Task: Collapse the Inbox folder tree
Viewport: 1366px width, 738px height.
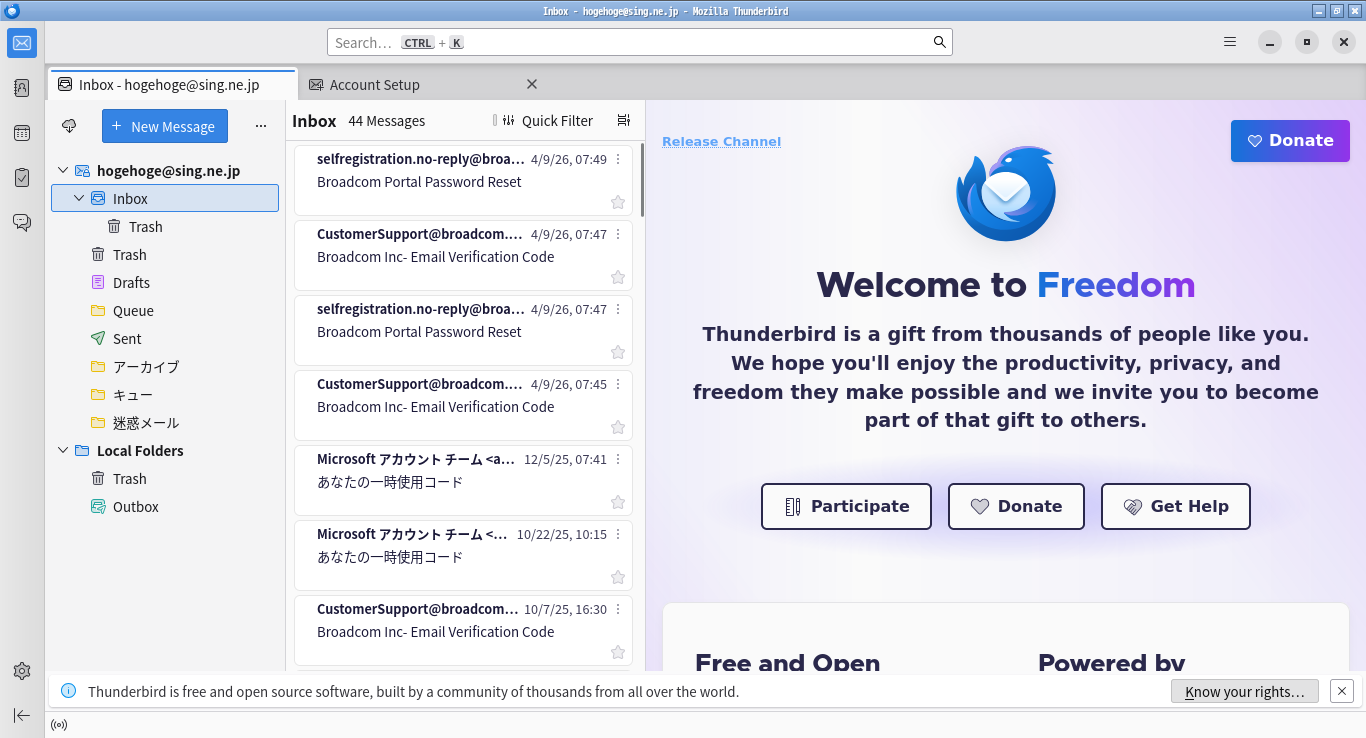Action: pos(78,197)
